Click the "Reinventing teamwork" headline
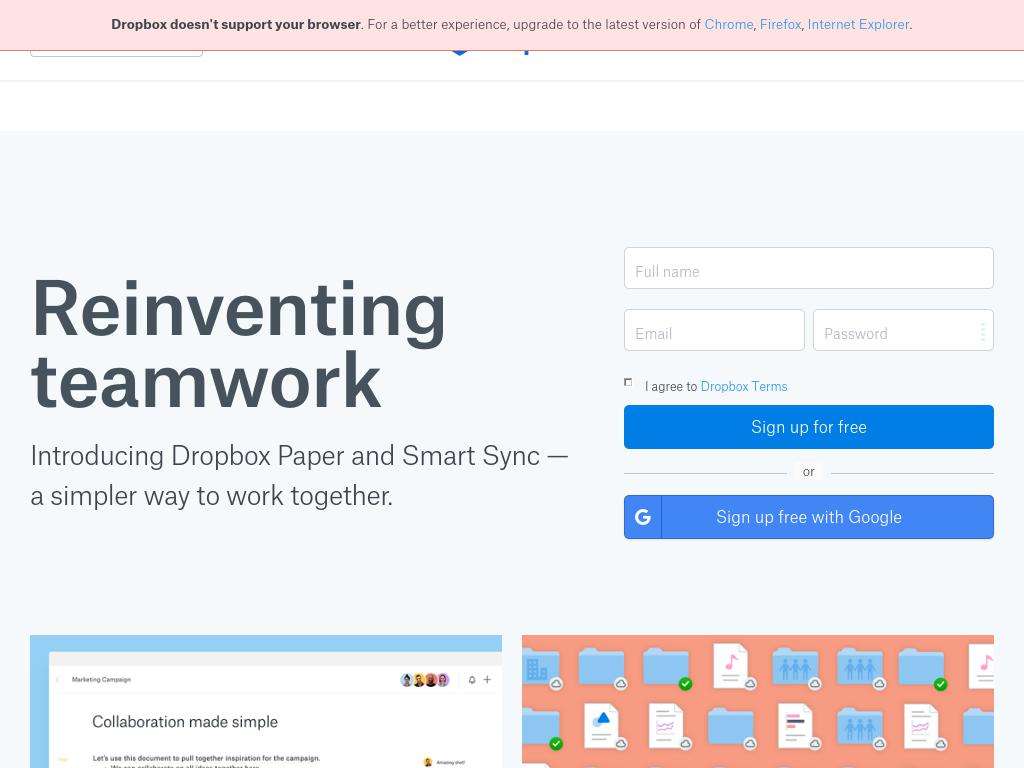The width and height of the screenshot is (1024, 768). [x=238, y=344]
